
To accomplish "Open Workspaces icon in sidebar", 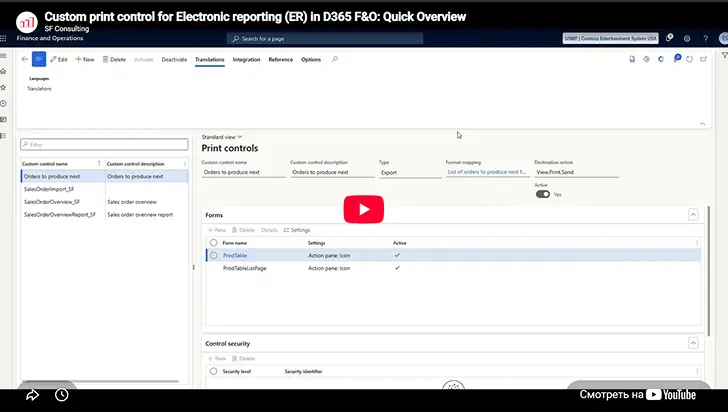I will (3, 119).
